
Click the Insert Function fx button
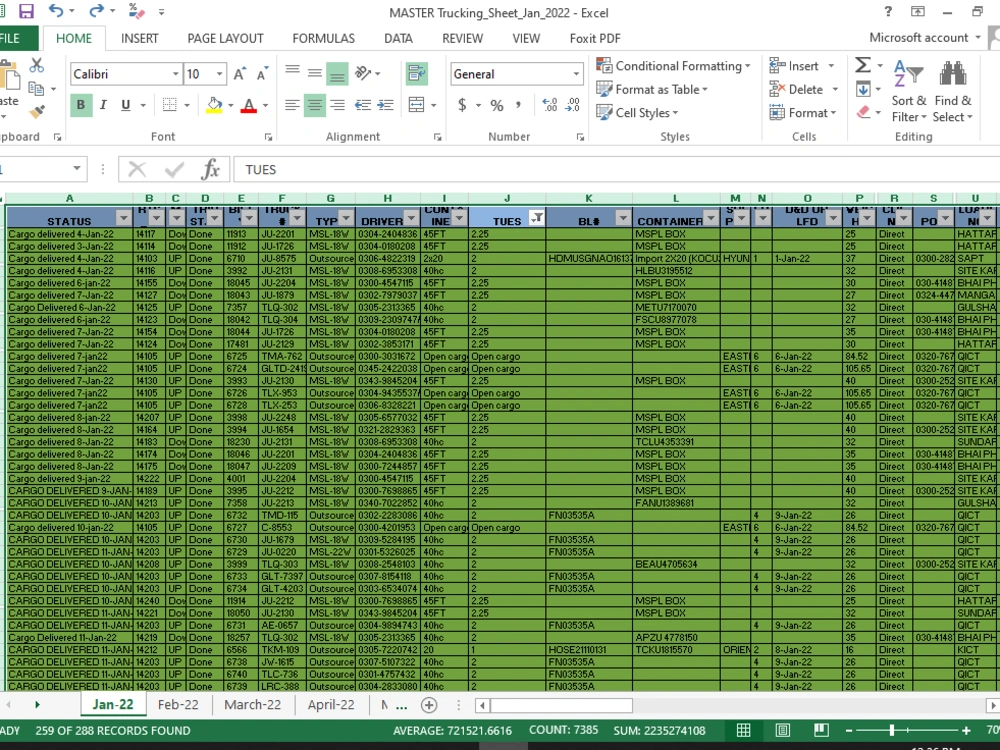pos(210,169)
